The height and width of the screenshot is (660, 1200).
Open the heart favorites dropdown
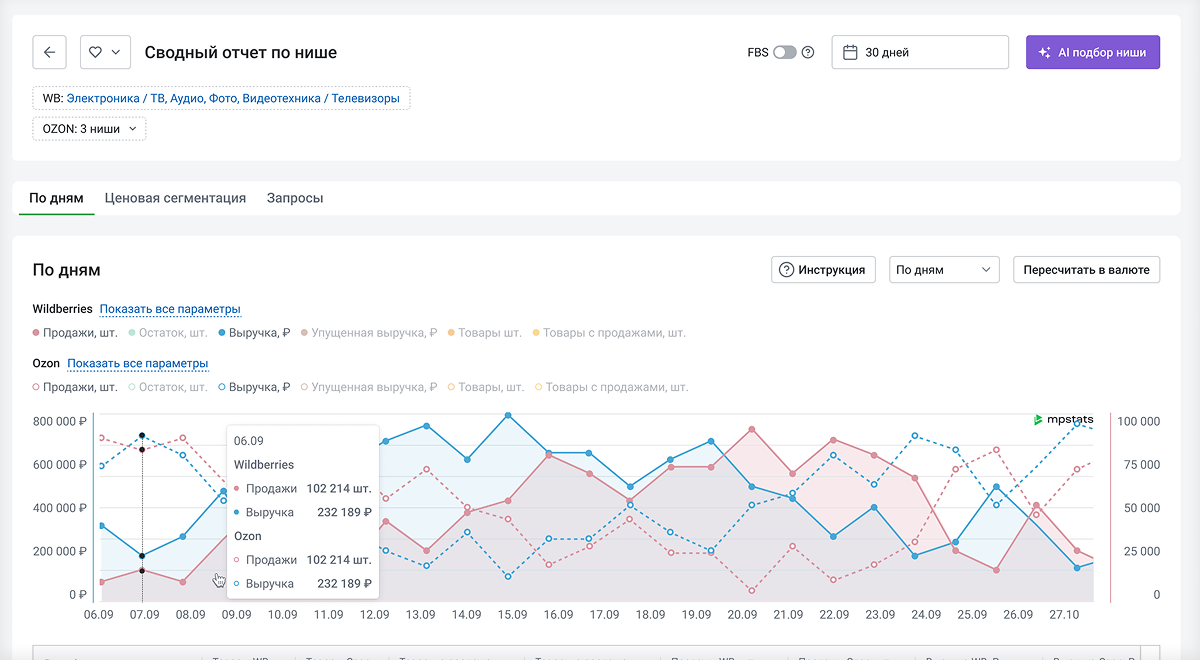pyautogui.click(x=105, y=52)
